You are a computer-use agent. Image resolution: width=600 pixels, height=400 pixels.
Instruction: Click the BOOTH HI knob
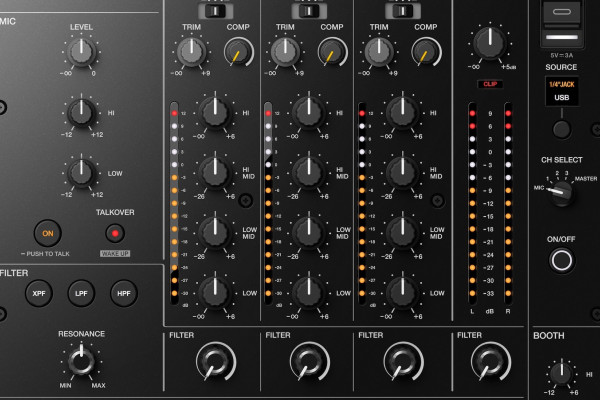[x=561, y=373]
